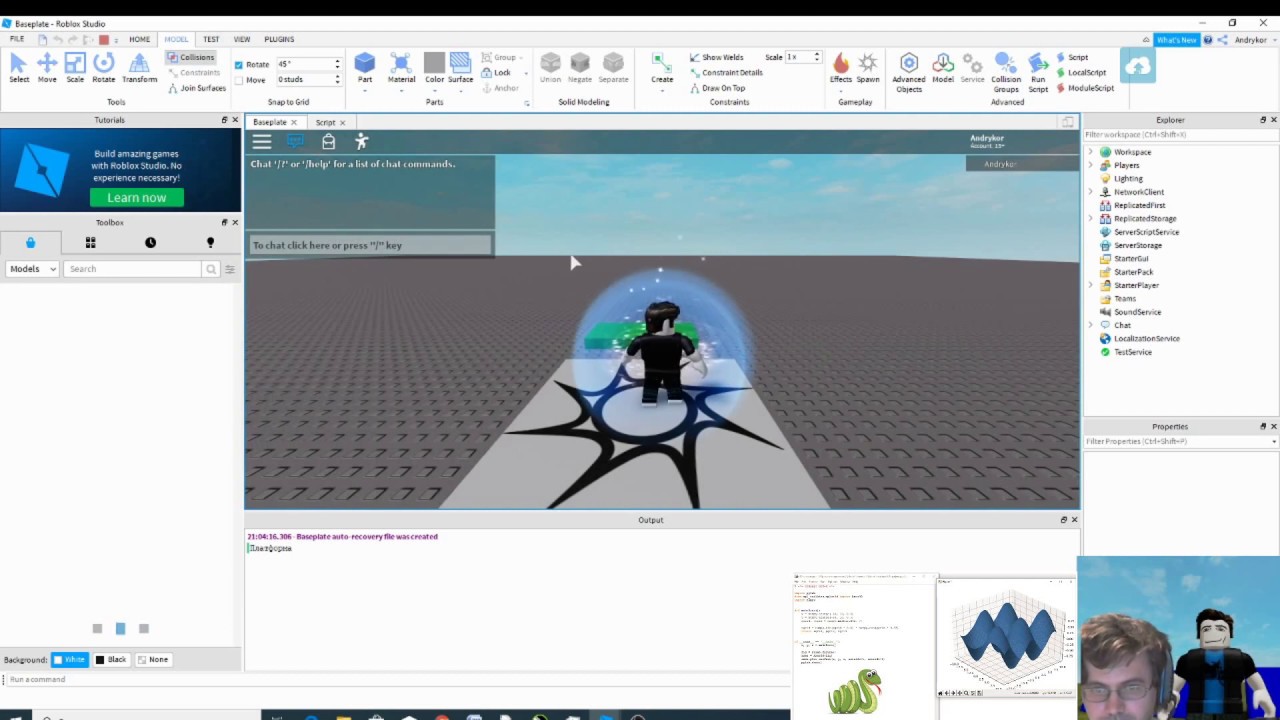Open Toolbox Creations lightbulb icon

[210, 242]
